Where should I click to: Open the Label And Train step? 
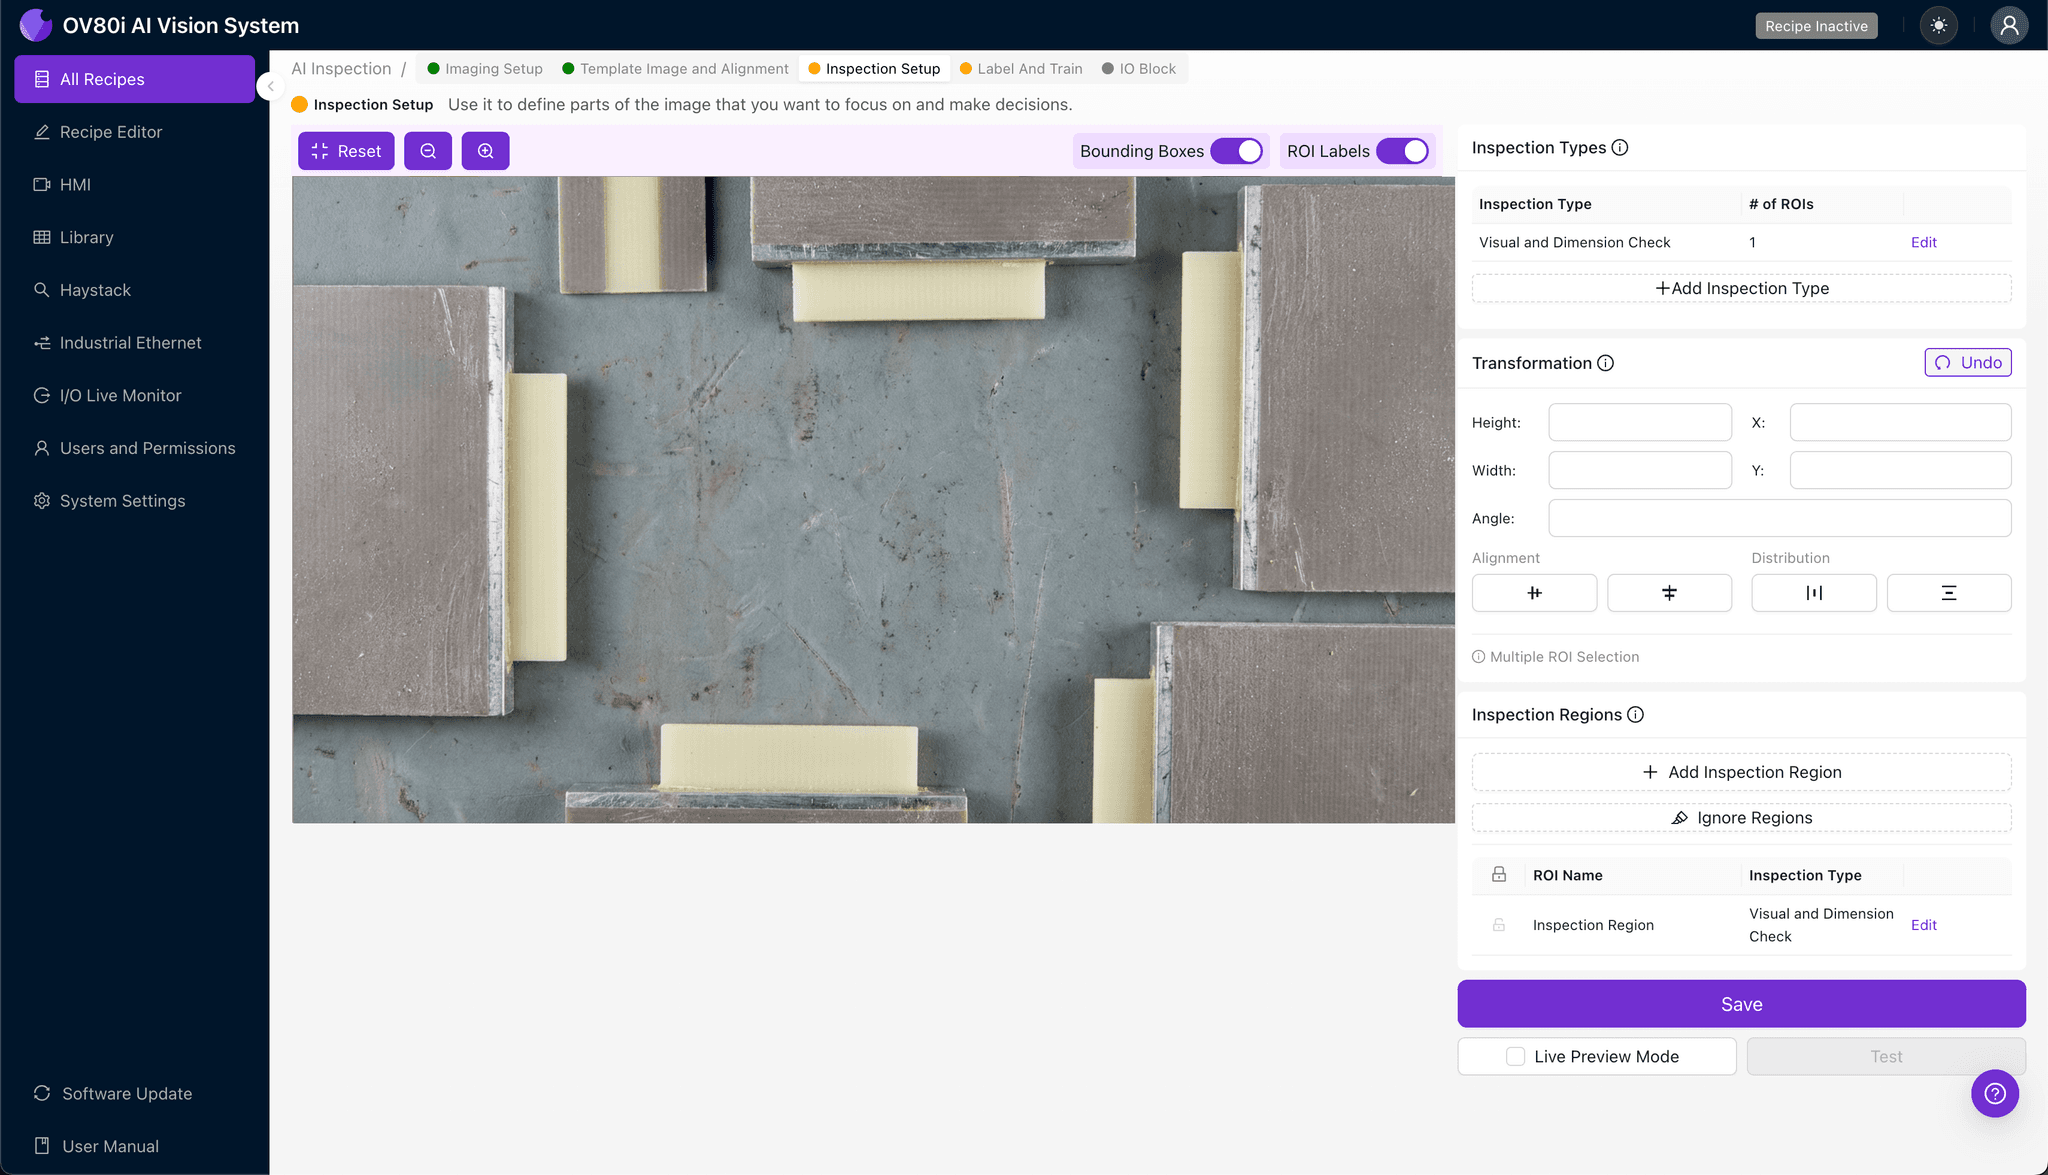click(x=1029, y=68)
